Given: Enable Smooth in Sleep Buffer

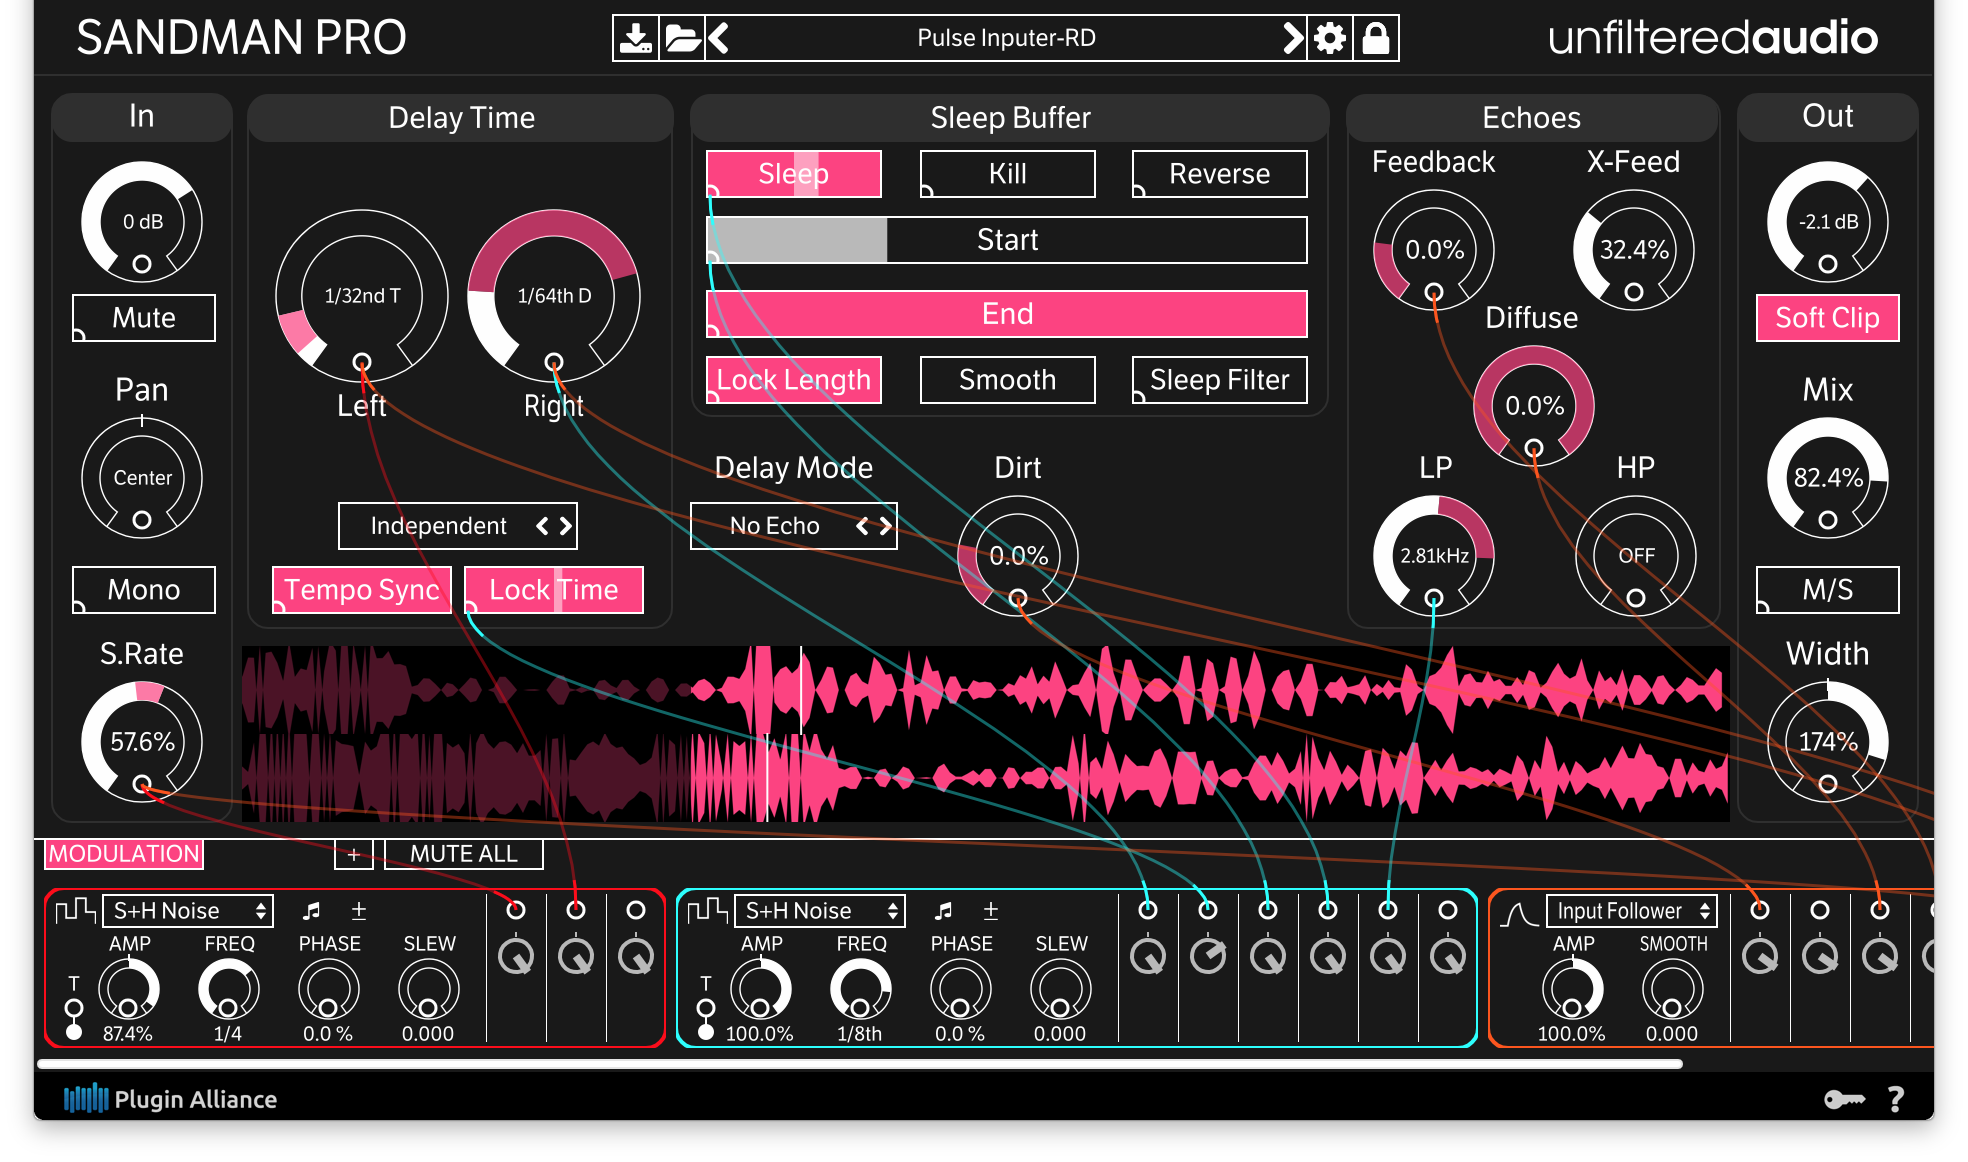Looking at the screenshot, I should [1008, 380].
